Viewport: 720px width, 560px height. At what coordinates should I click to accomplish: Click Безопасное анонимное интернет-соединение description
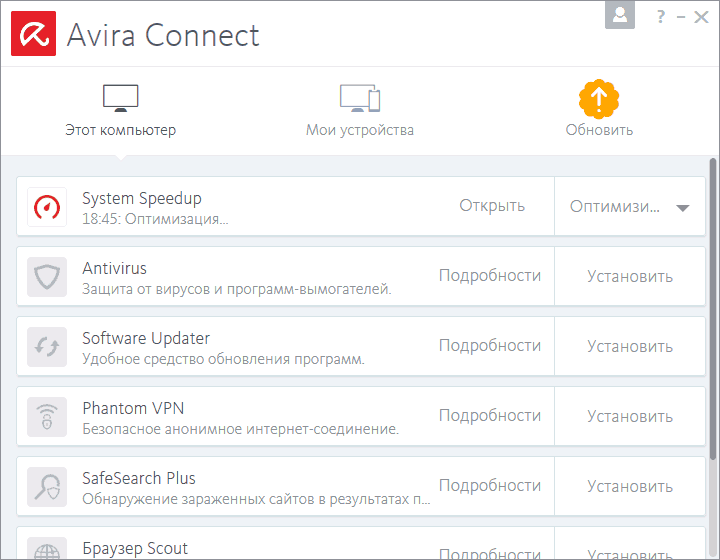click(241, 429)
